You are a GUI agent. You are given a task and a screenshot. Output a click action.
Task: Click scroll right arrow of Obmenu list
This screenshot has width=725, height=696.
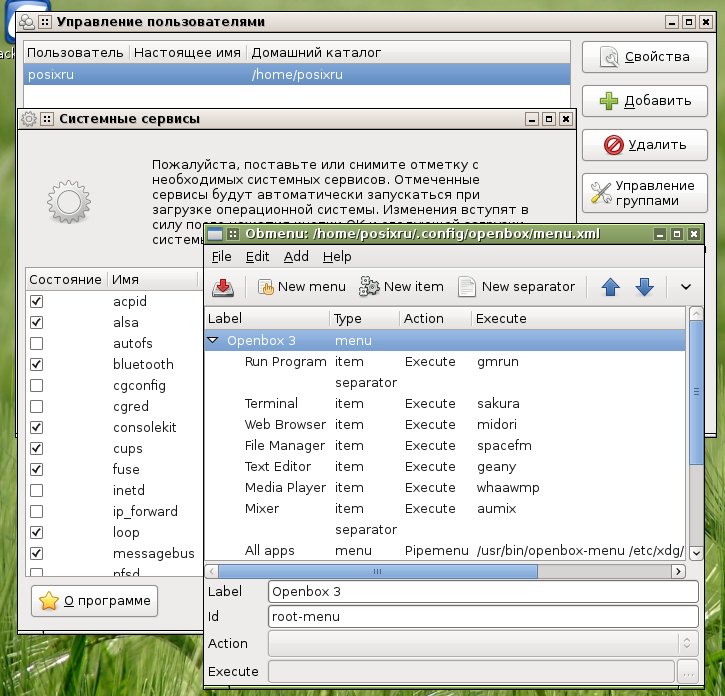[678, 572]
